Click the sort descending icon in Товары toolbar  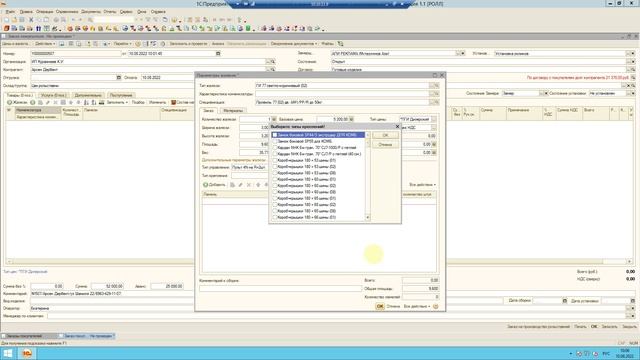93,102
